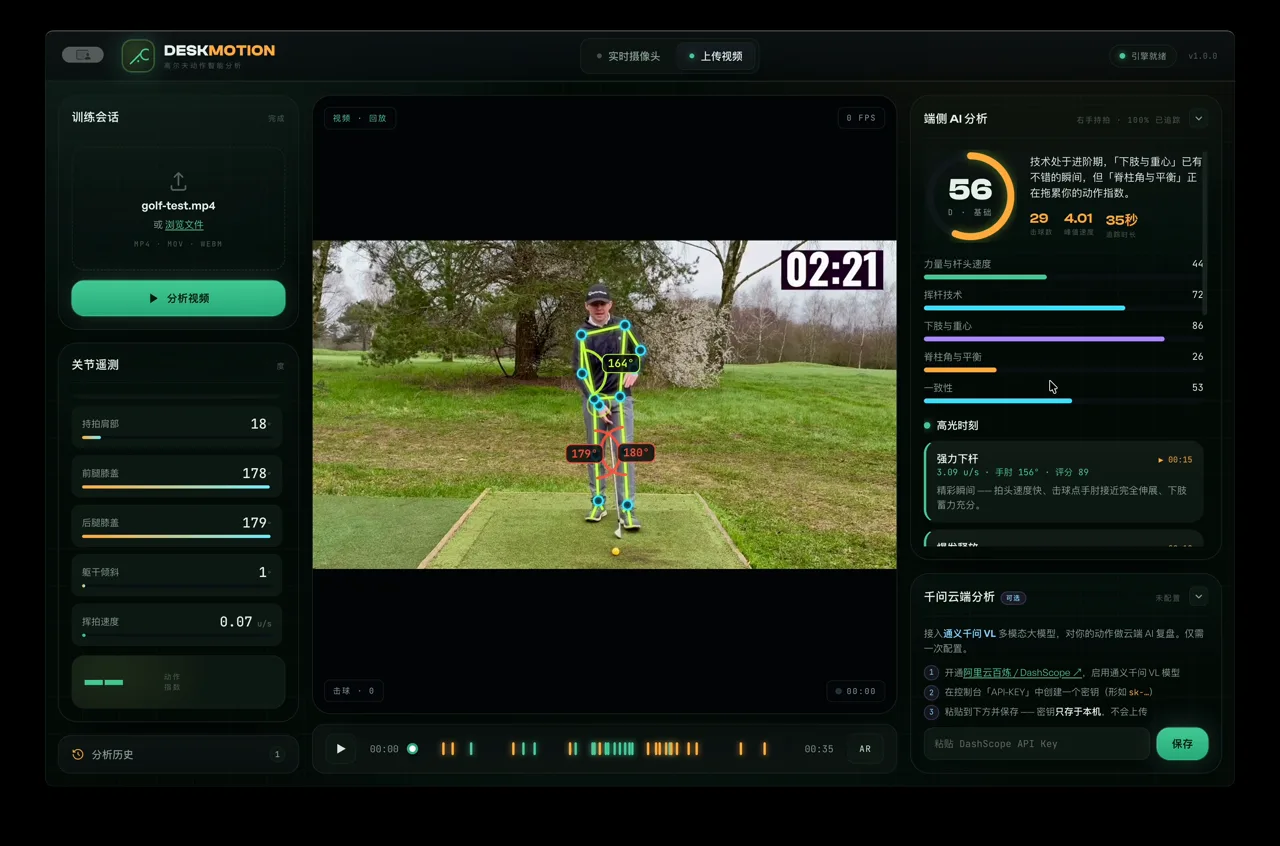
Task: Click the 未配置 status text
Action: click(1168, 598)
